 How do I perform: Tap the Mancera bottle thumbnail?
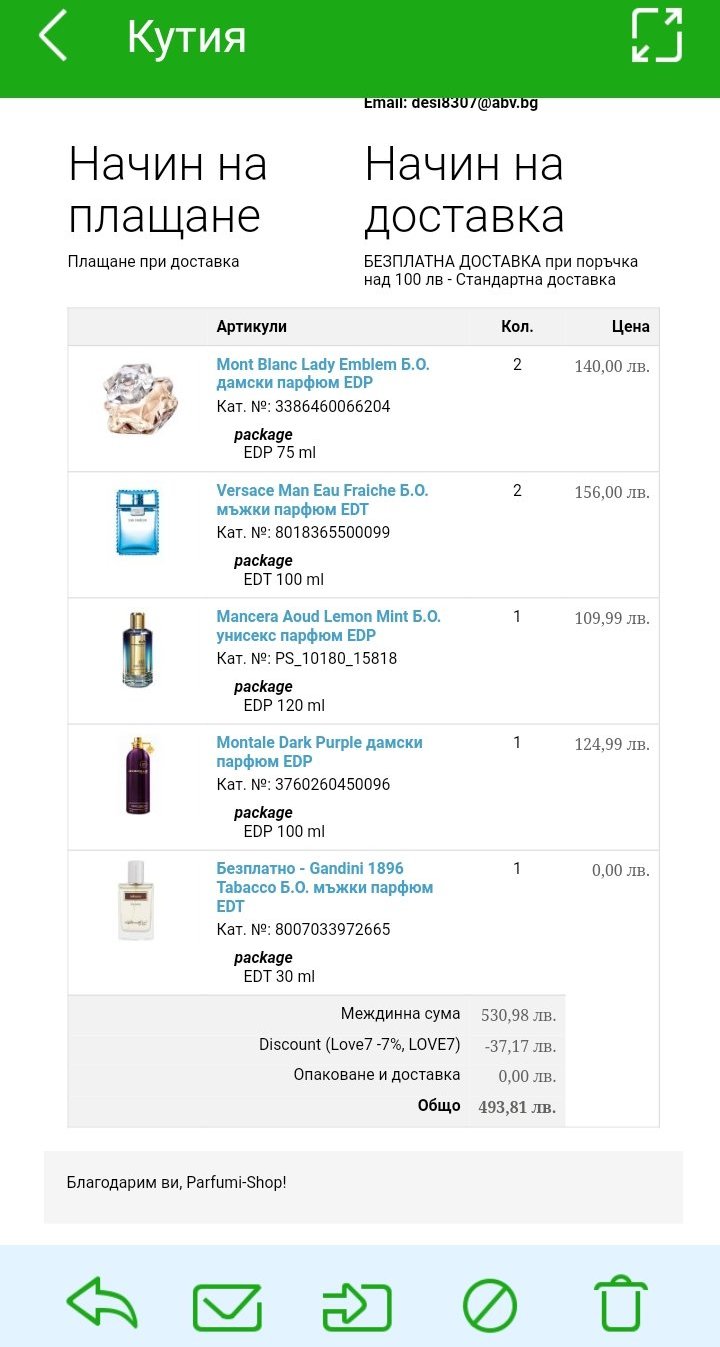pos(137,650)
